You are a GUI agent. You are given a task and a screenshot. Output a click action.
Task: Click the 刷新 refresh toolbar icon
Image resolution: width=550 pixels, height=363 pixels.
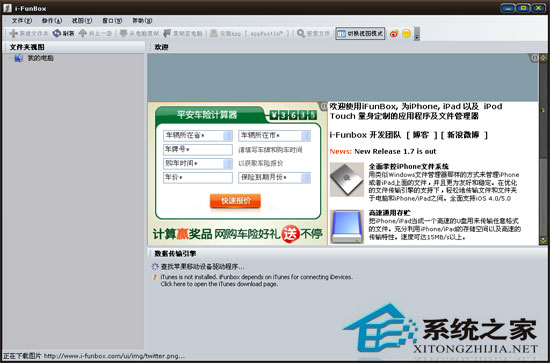pyautogui.click(x=56, y=33)
